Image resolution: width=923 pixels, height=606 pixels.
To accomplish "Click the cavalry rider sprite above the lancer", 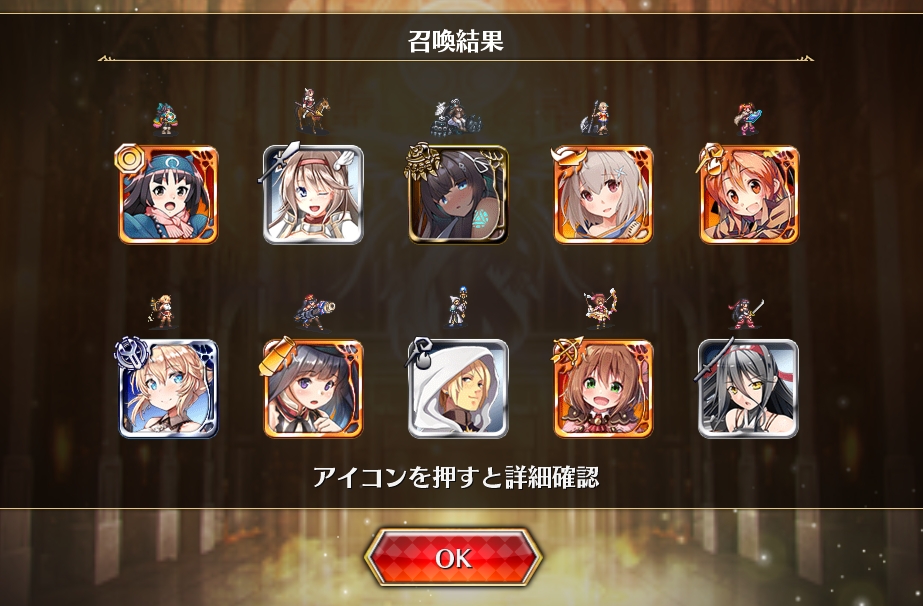I will coord(313,111).
